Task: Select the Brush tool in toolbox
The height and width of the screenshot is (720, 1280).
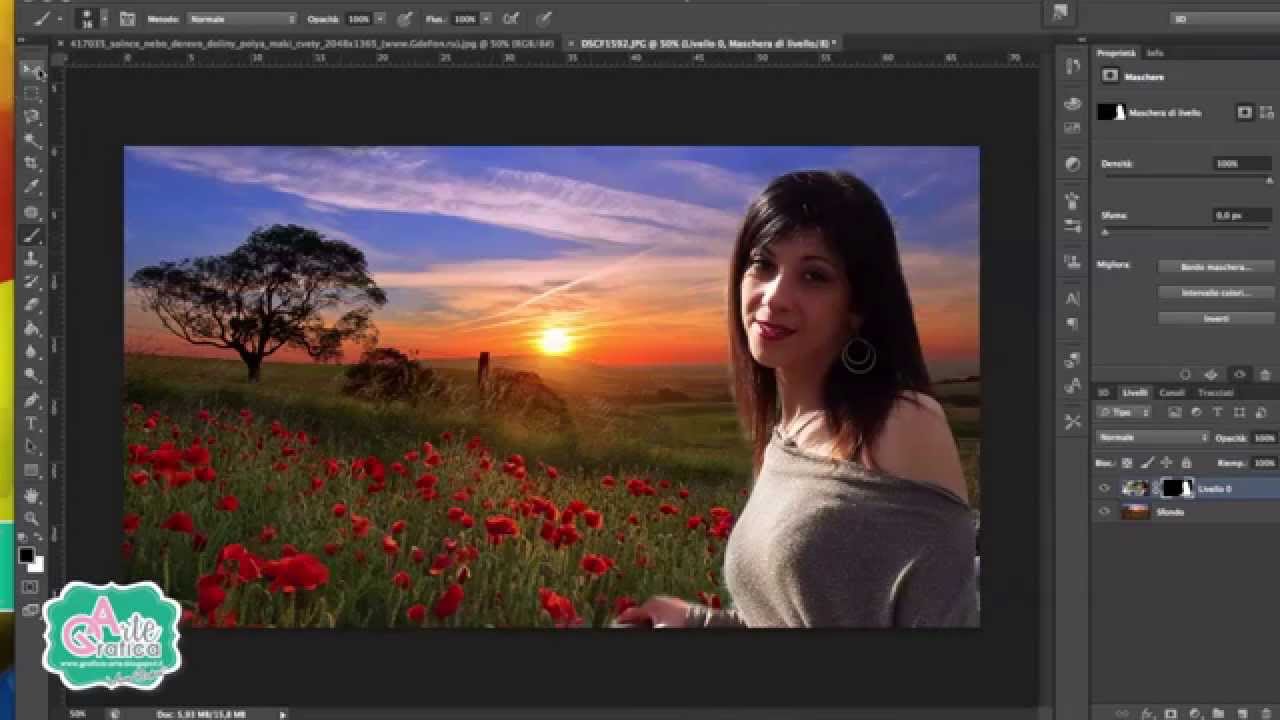Action: click(32, 236)
